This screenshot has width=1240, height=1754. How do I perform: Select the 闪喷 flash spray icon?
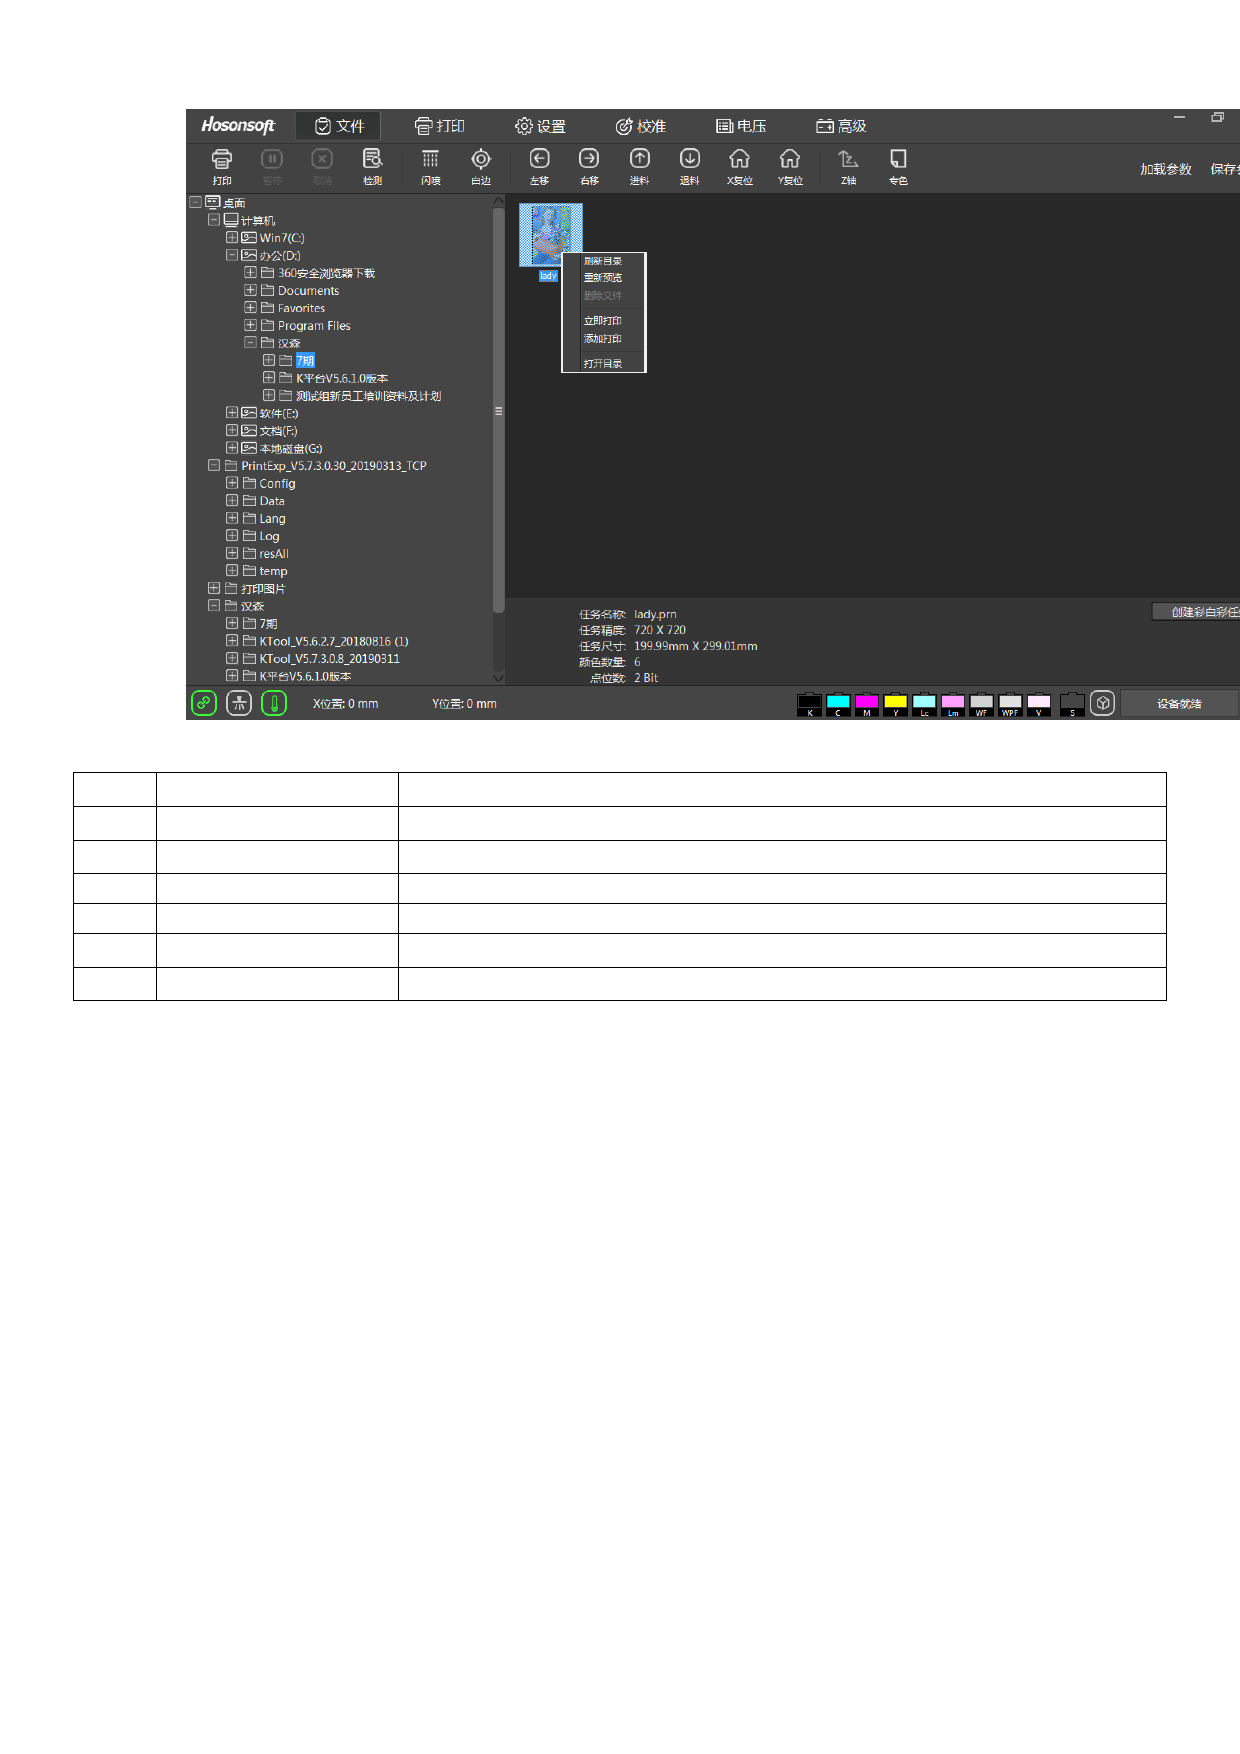(430, 164)
